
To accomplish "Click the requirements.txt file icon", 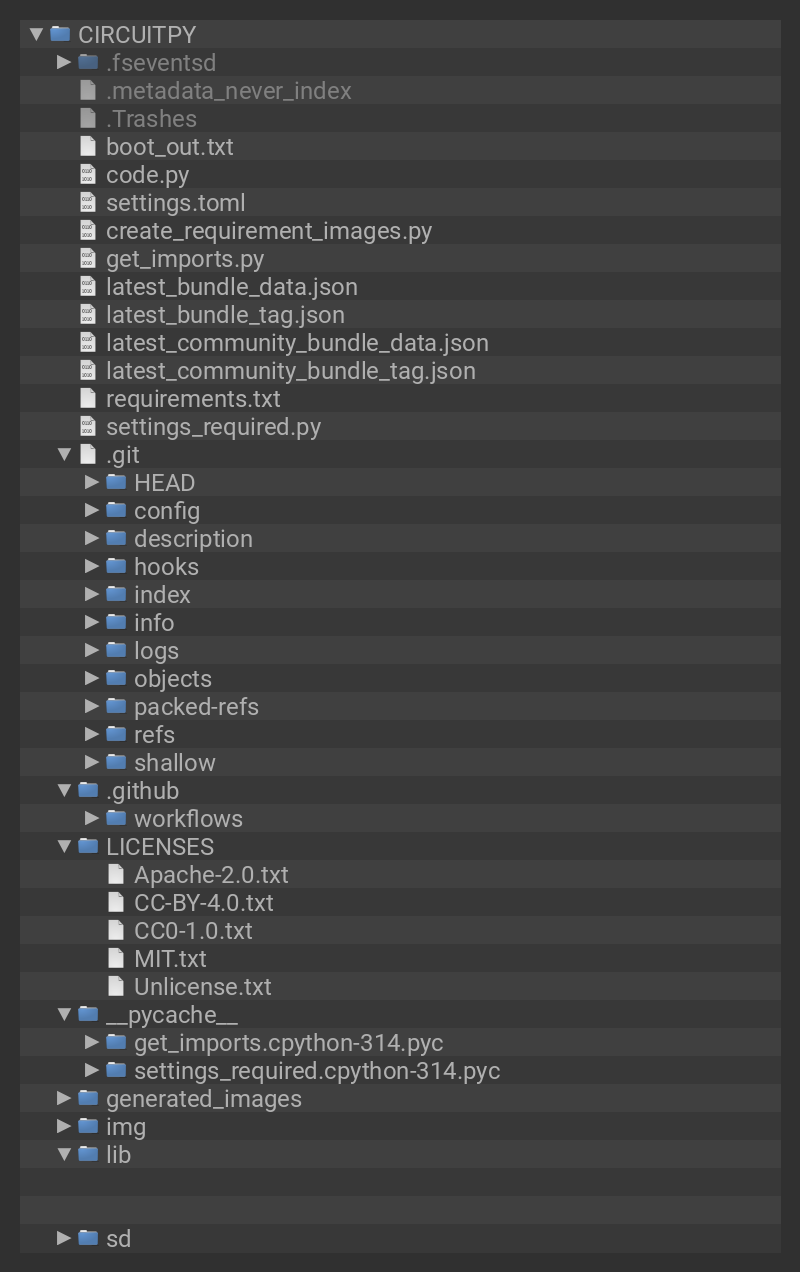I will [88, 399].
